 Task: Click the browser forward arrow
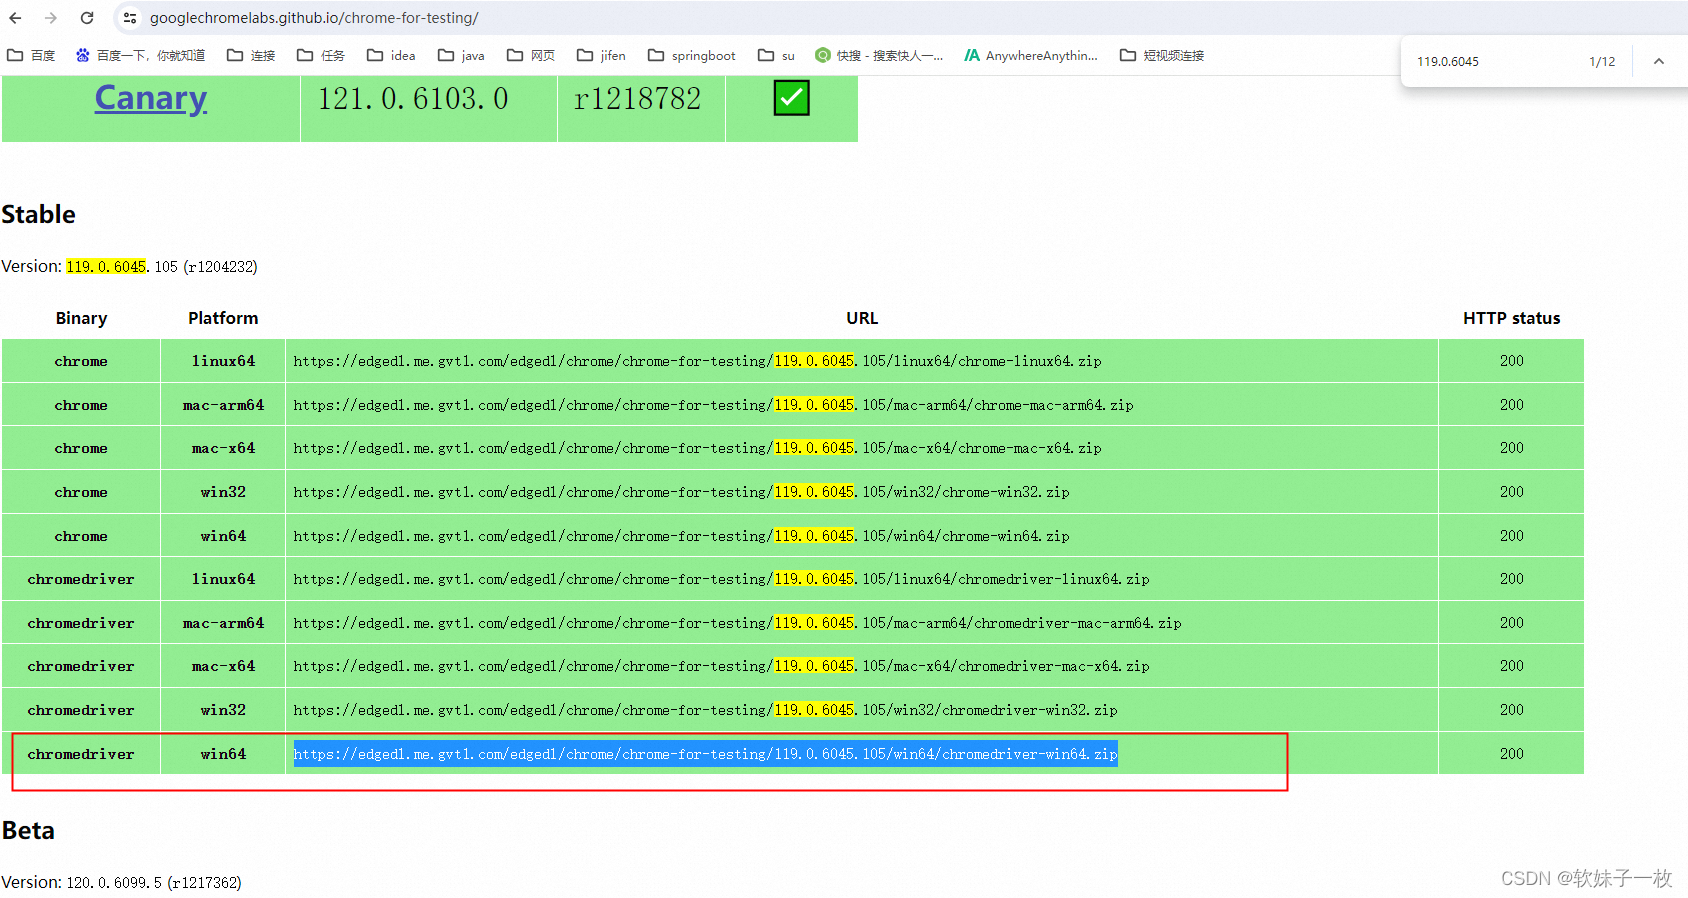[51, 18]
